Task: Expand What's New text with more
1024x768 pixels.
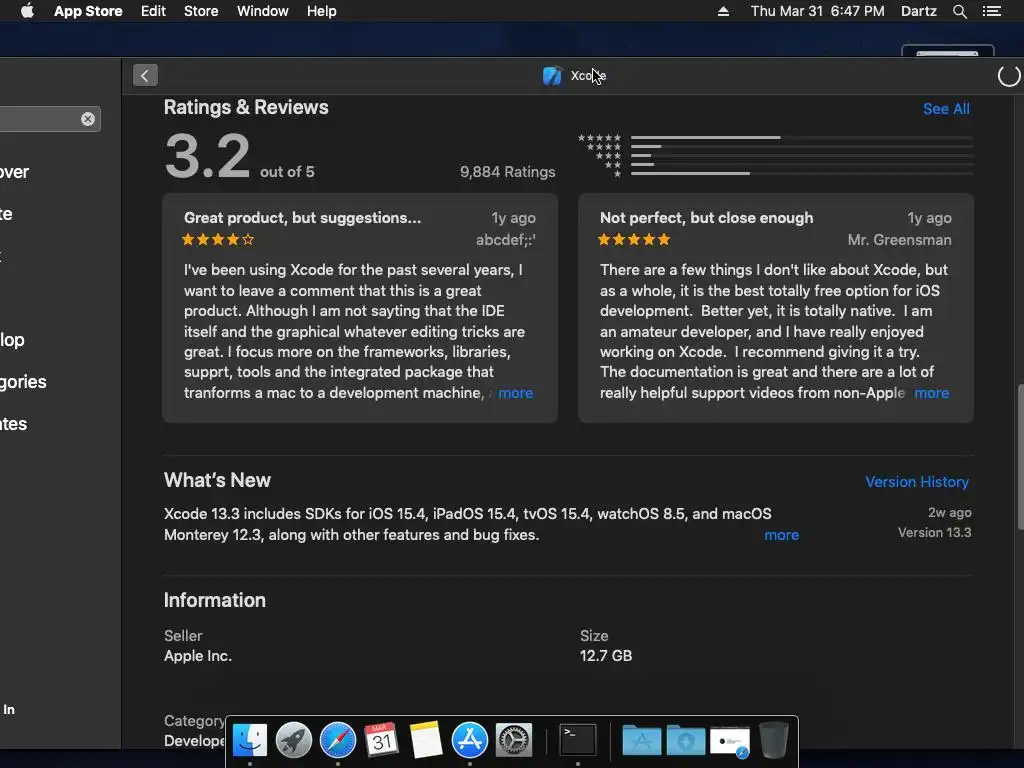Action: coord(782,535)
